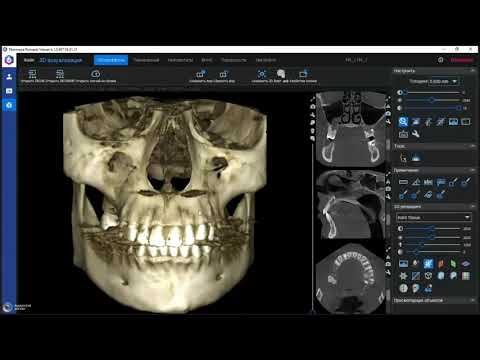
Task: Click the red text button top right
Action: tap(462, 60)
